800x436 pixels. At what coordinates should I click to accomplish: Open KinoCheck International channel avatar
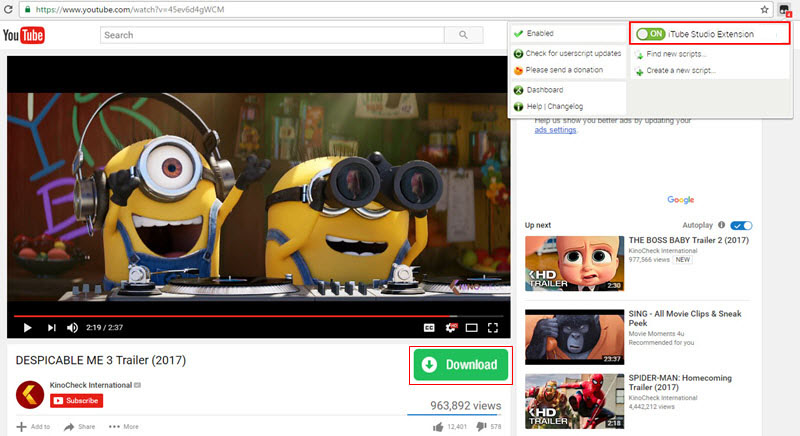pos(30,395)
